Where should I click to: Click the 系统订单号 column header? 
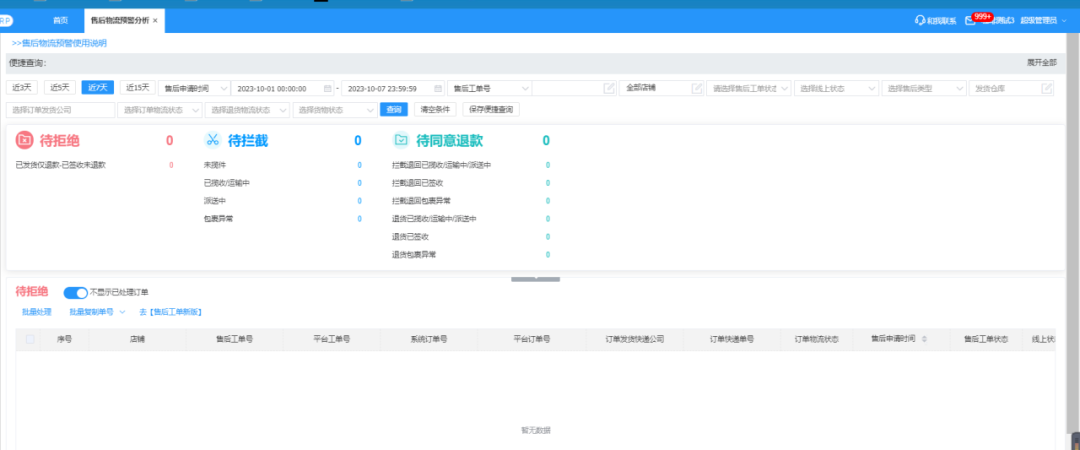click(428, 339)
